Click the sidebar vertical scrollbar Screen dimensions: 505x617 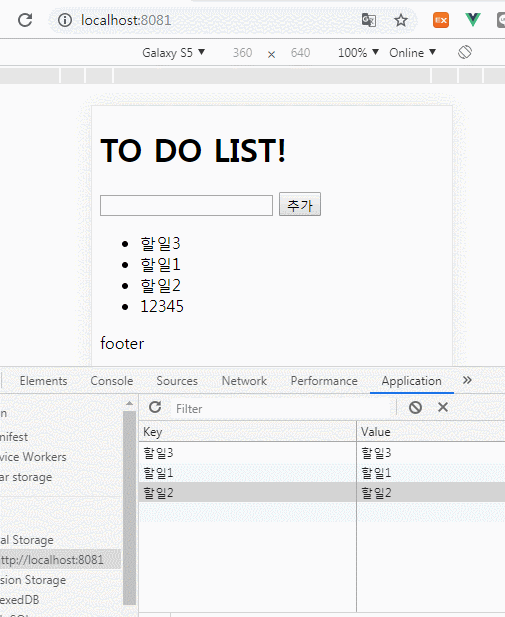(x=129, y=508)
